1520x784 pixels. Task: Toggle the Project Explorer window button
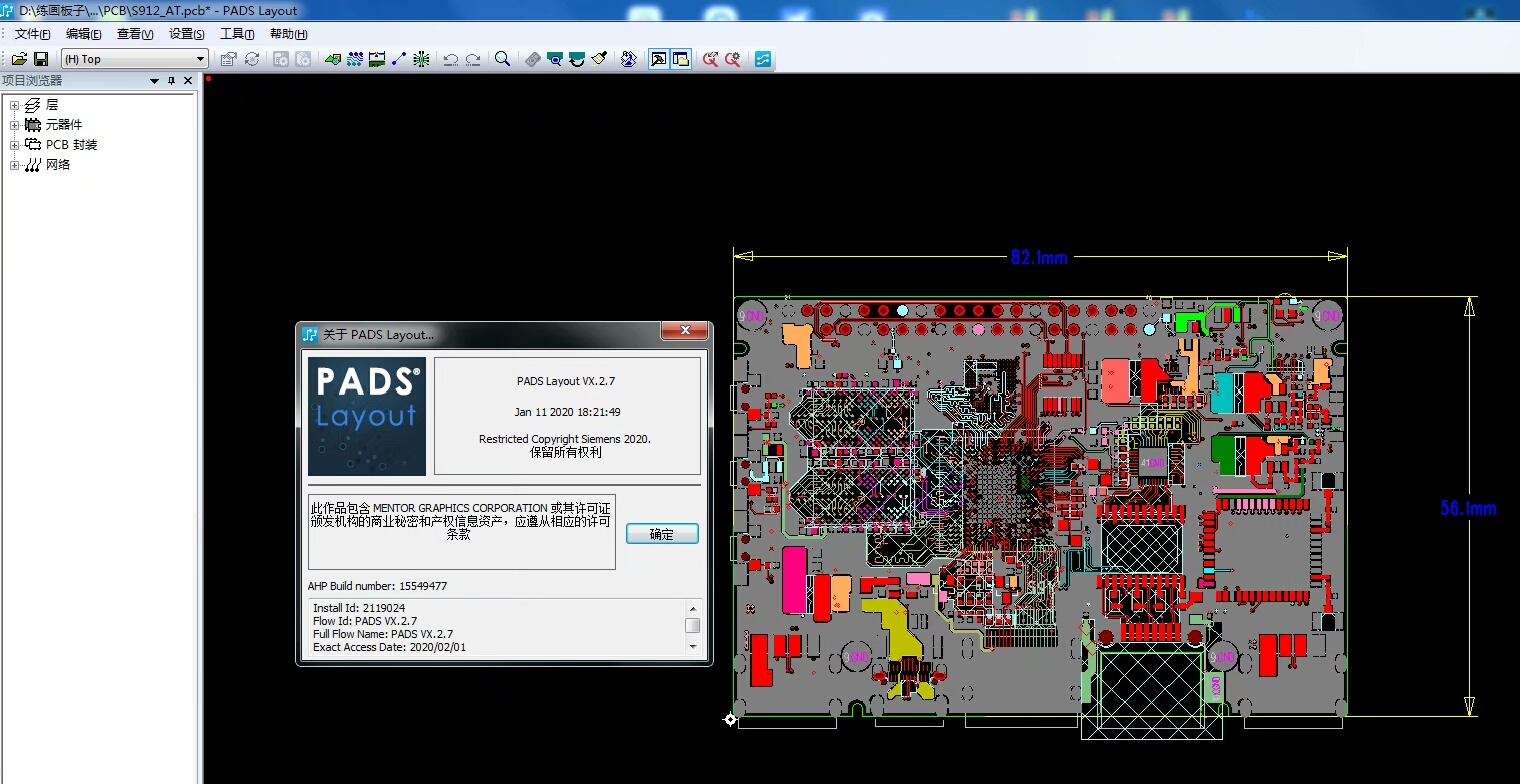point(681,59)
